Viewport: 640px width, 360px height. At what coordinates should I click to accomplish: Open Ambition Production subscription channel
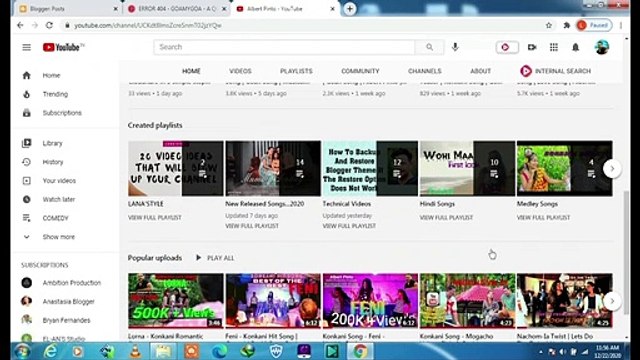61,283
